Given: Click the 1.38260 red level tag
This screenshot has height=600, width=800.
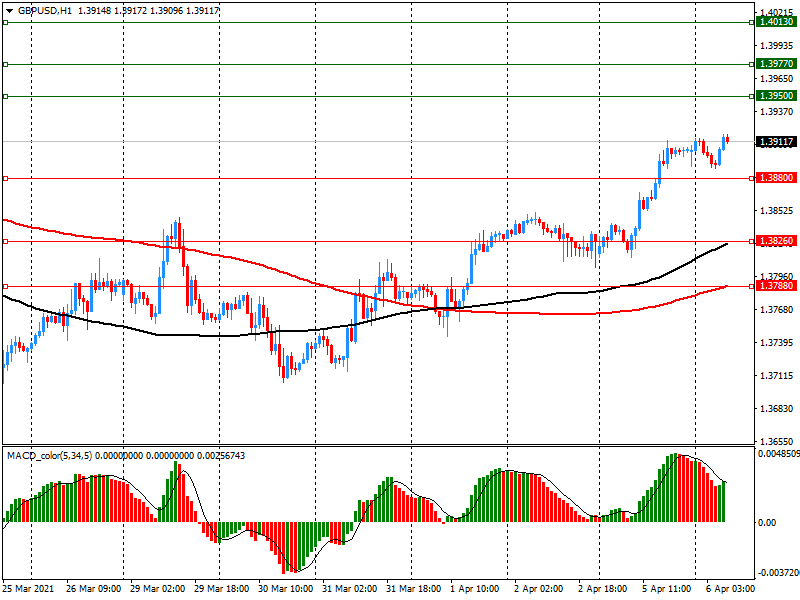Looking at the screenshot, I should pos(776,242).
